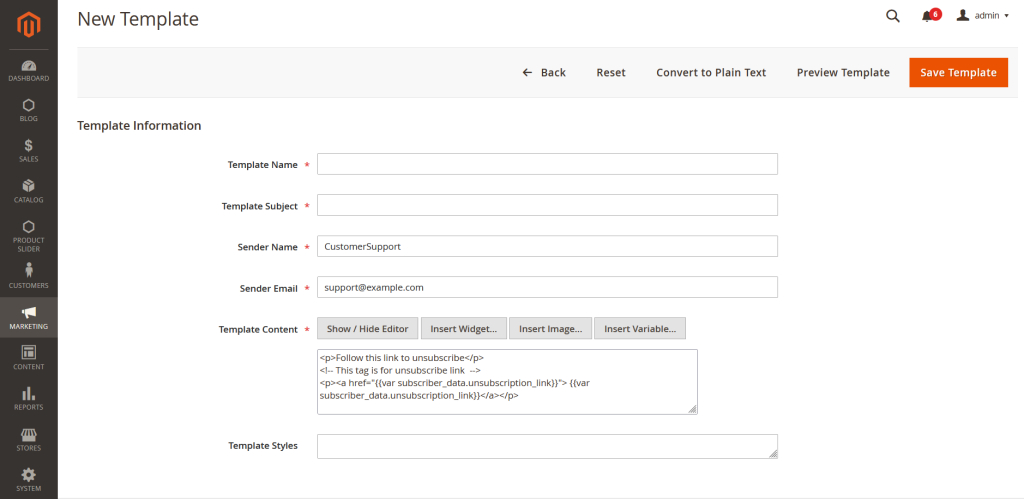Focus the Template Name input field
This screenshot has height=499, width=1024.
[x=547, y=164]
